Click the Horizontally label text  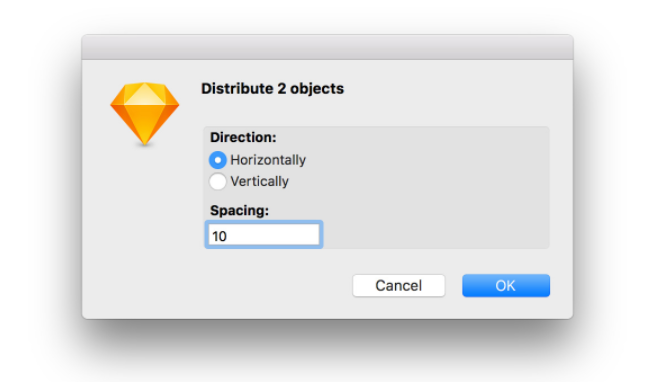point(268,160)
